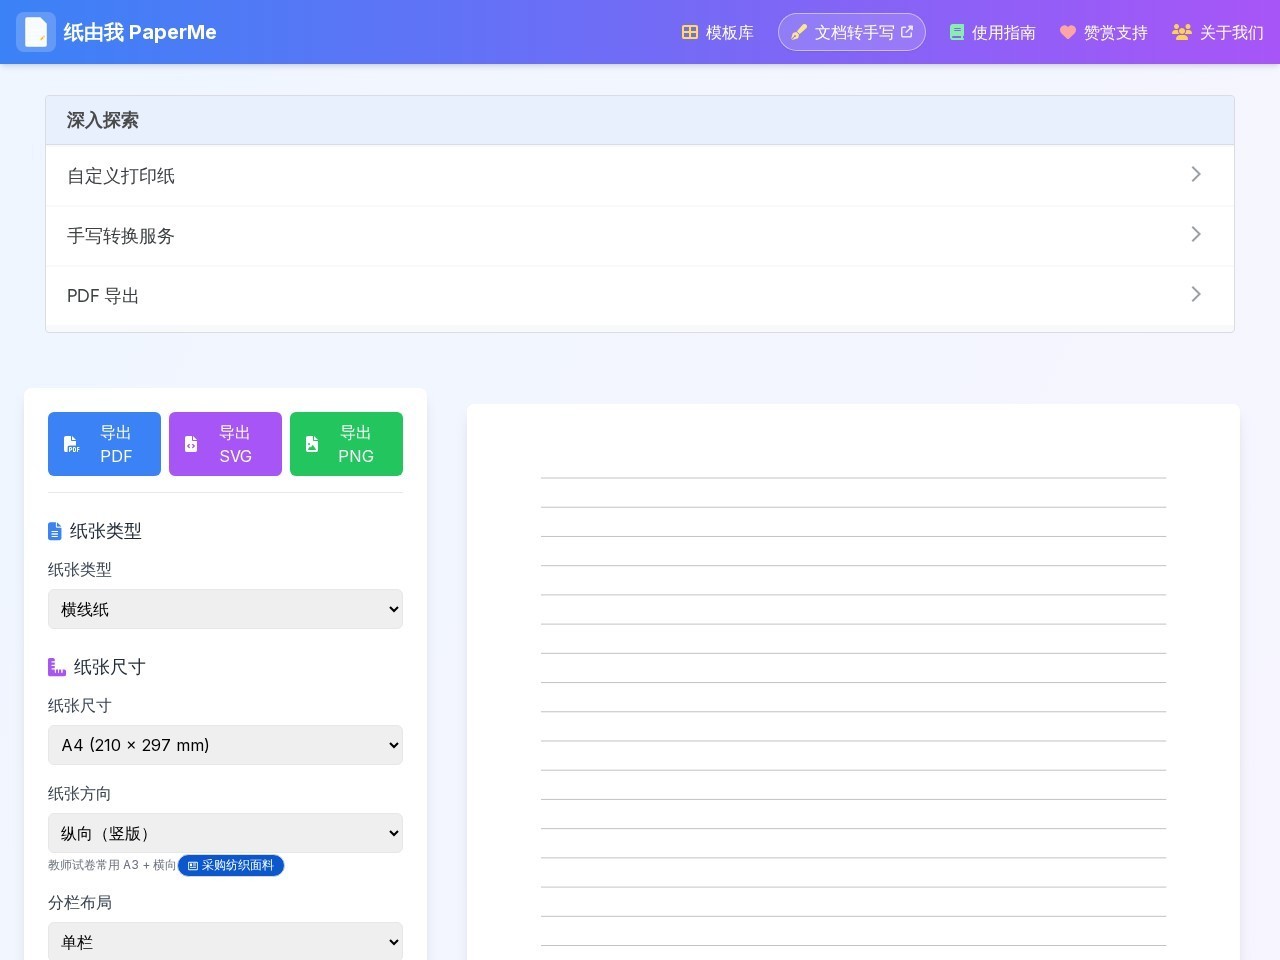1280x960 pixels.
Task: Open the 分栏布局 dropdown showing 单栏
Action: [225, 941]
